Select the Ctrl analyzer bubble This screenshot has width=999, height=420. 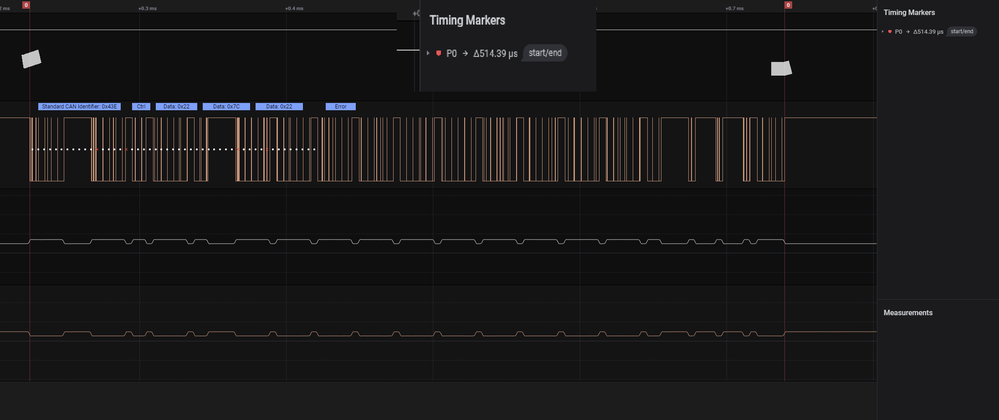pyautogui.click(x=141, y=106)
